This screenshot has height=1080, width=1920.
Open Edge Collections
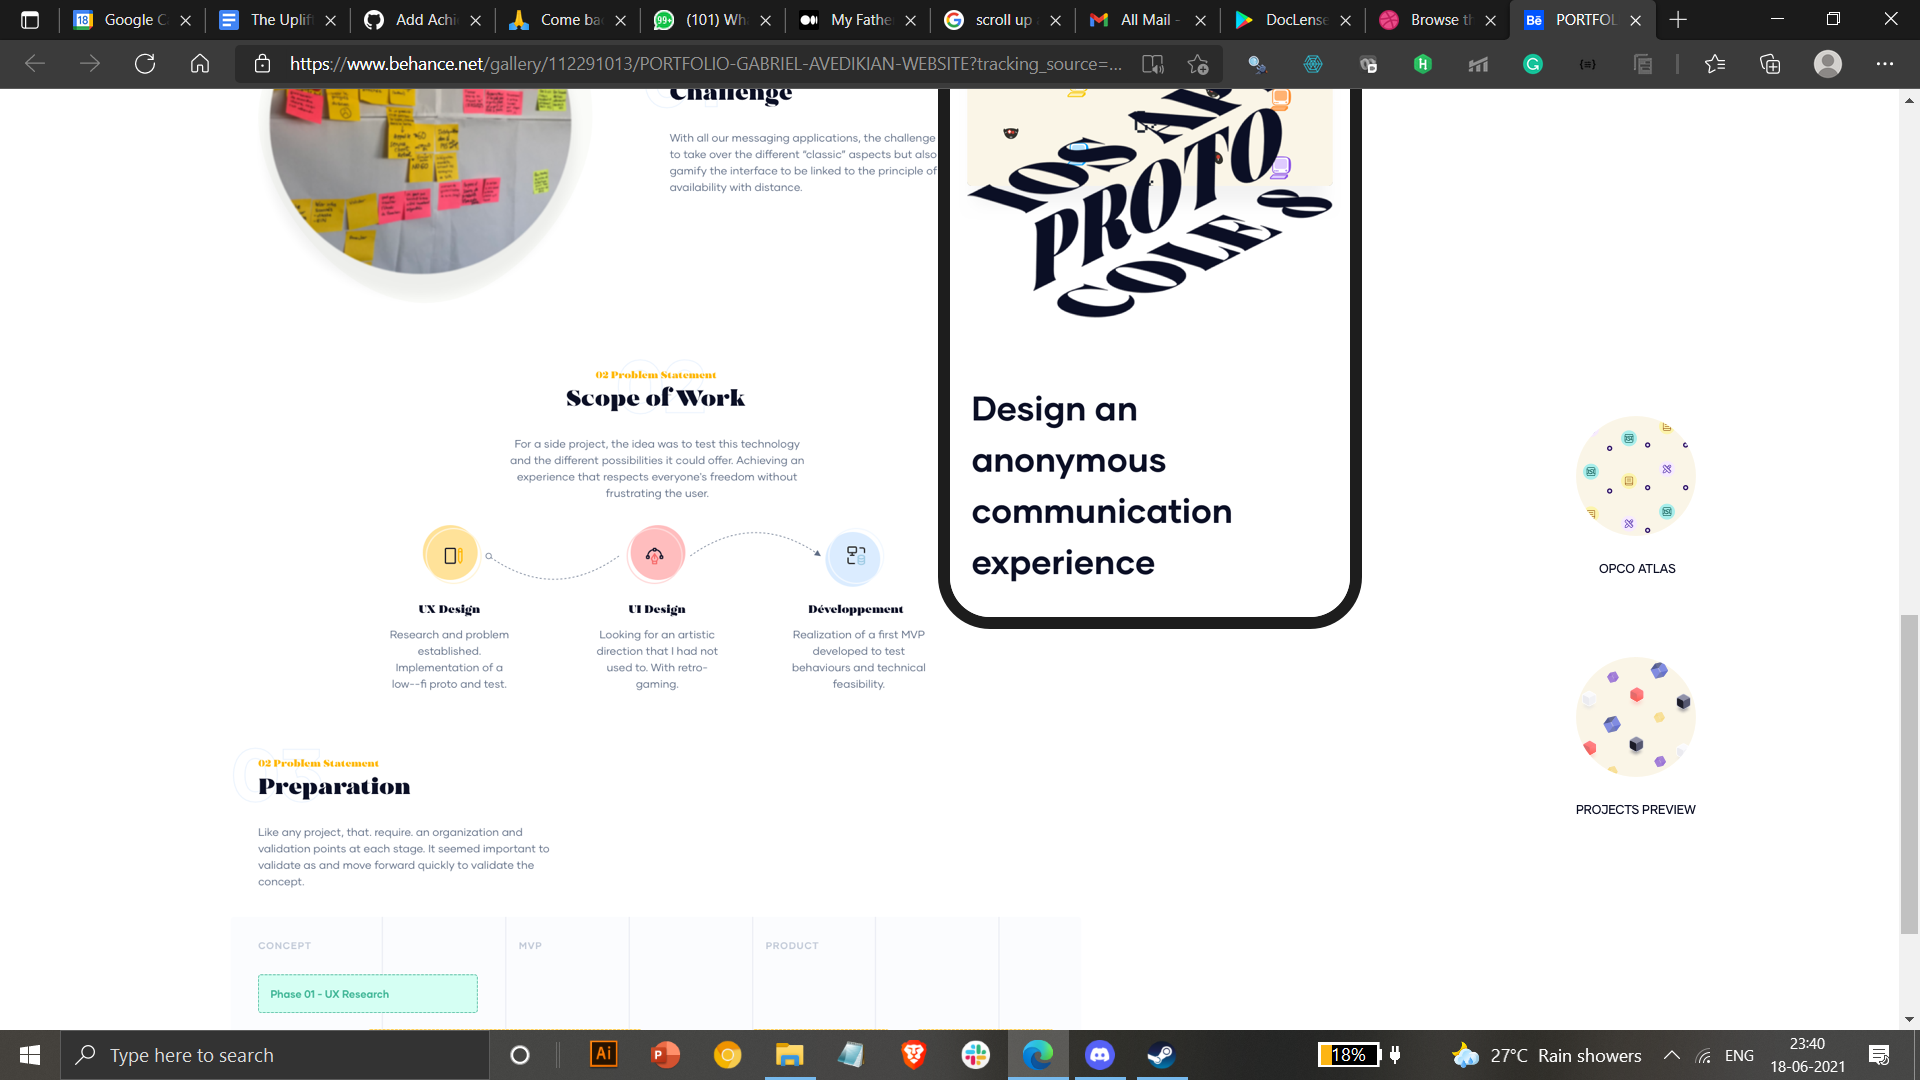[x=1770, y=64]
